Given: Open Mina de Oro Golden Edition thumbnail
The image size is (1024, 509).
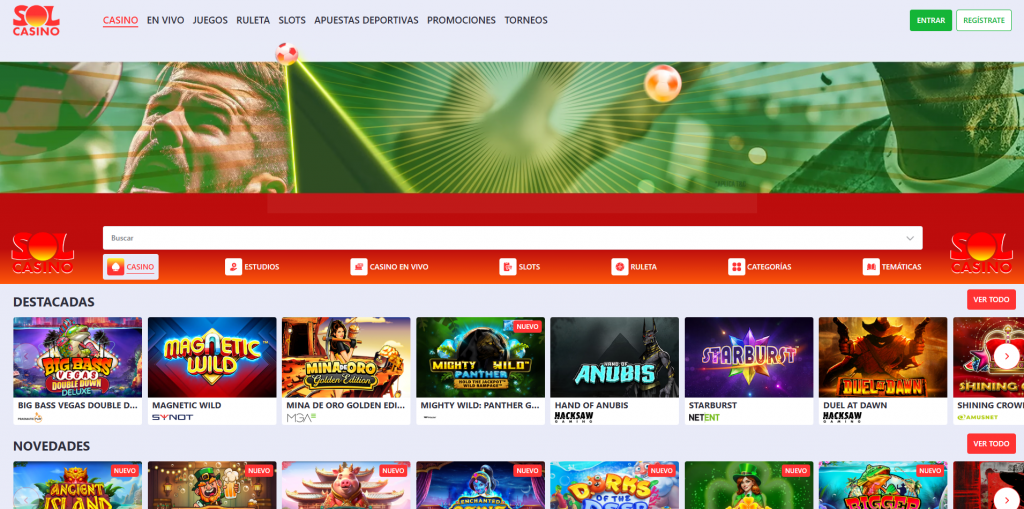Looking at the screenshot, I should (x=346, y=357).
